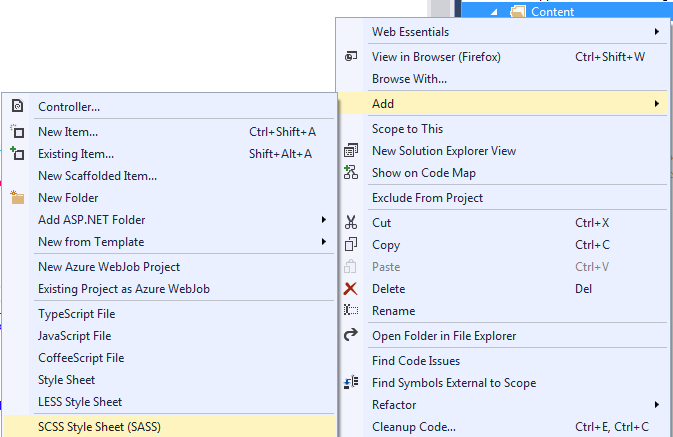The width and height of the screenshot is (673, 437).
Task: Click the Open Folder in File Explorer icon
Action: [x=351, y=336]
